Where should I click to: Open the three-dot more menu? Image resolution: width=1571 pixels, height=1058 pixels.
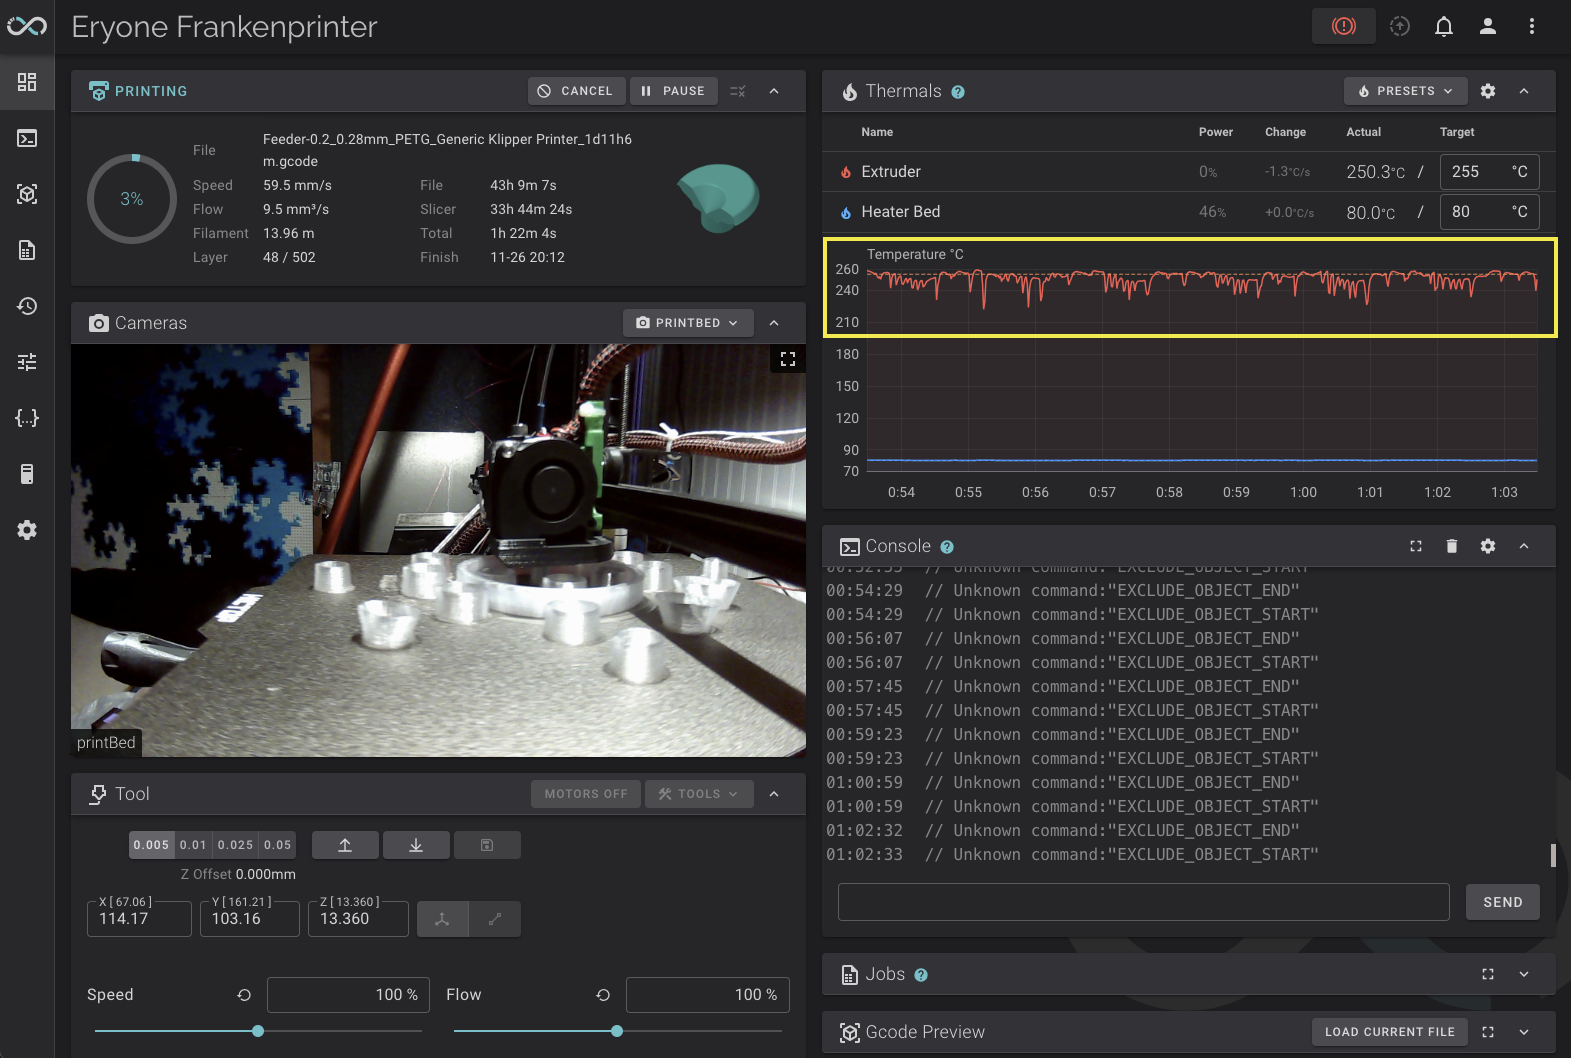[1532, 26]
